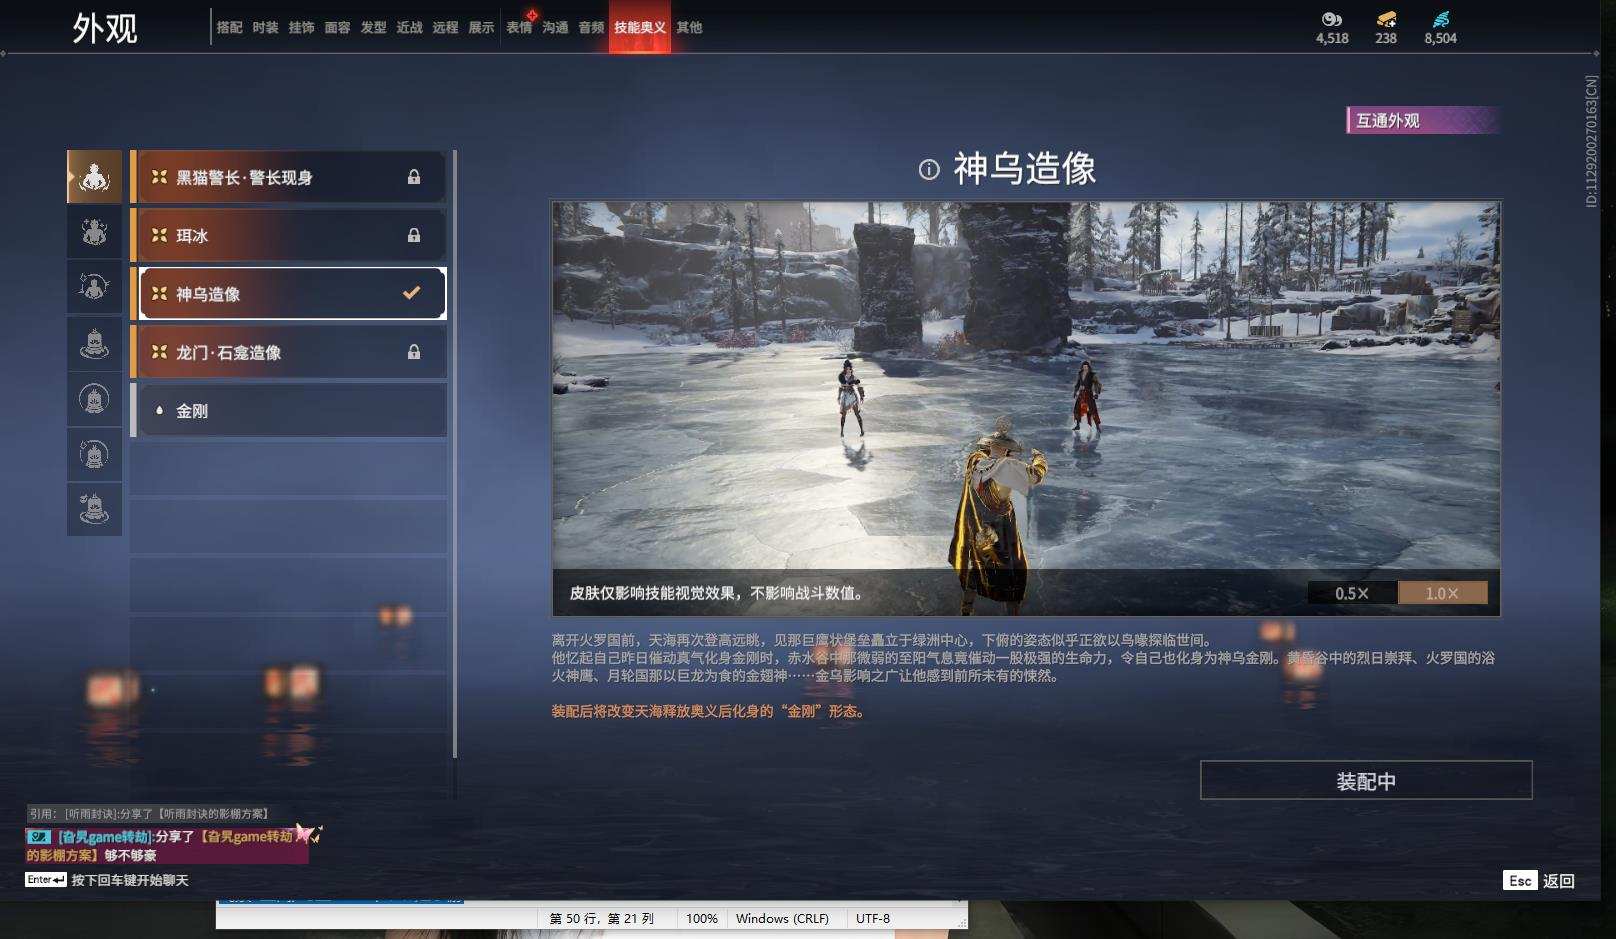Click the checkmark on 神乌造像 row

[411, 293]
